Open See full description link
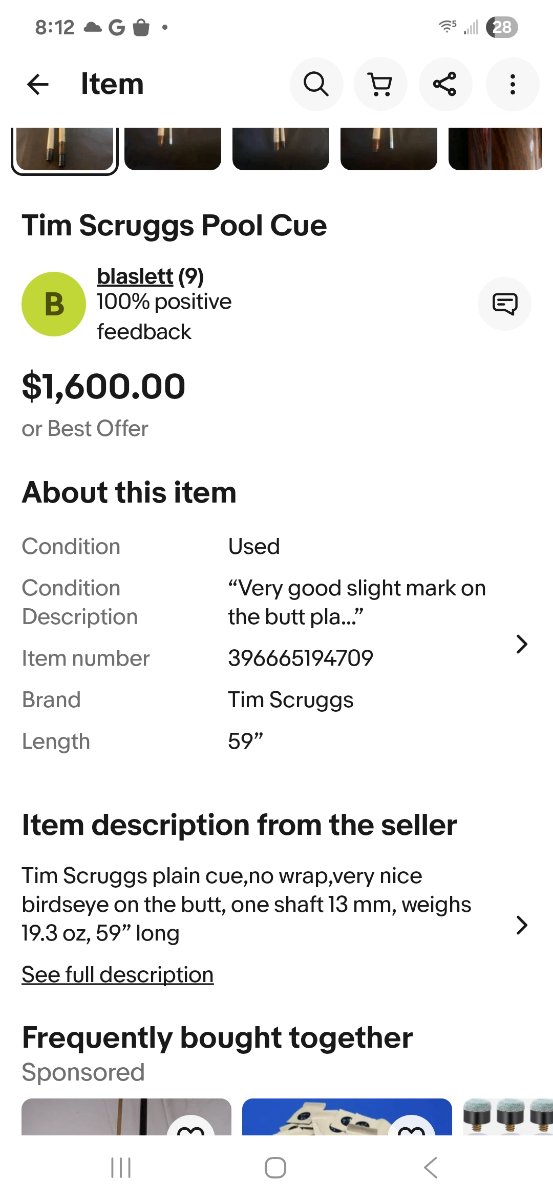 pyautogui.click(x=118, y=974)
